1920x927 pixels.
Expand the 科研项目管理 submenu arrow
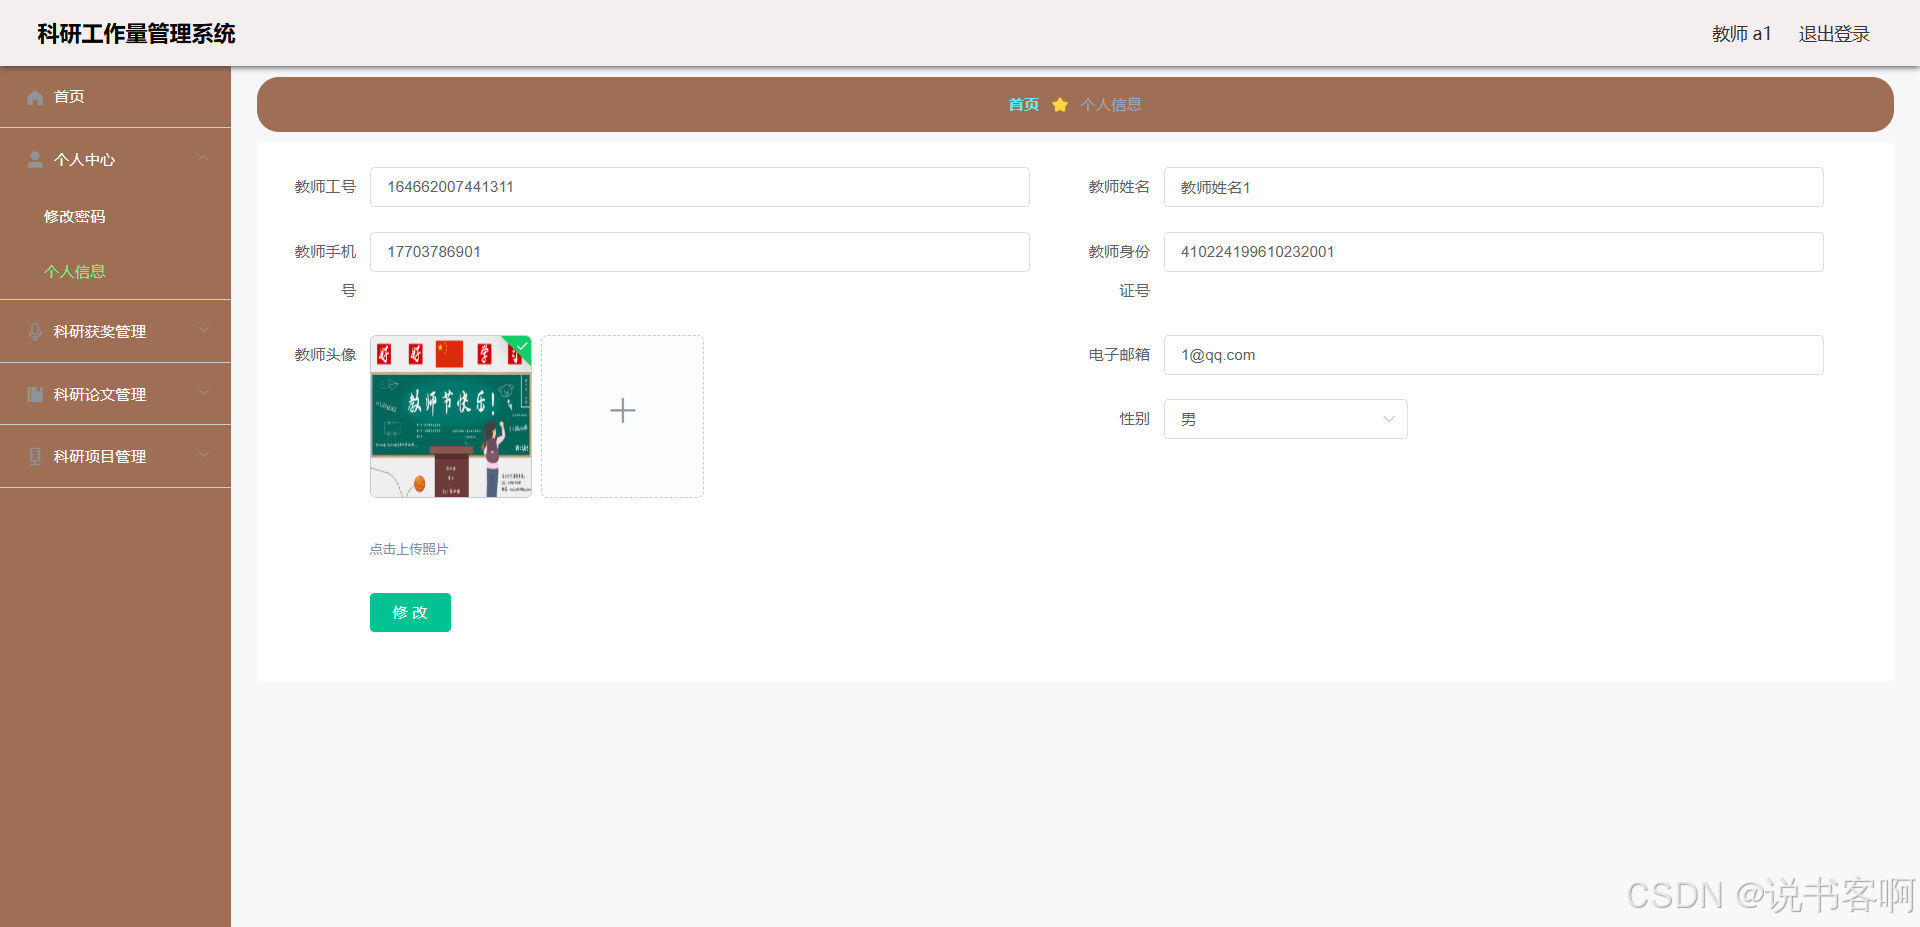click(x=204, y=456)
